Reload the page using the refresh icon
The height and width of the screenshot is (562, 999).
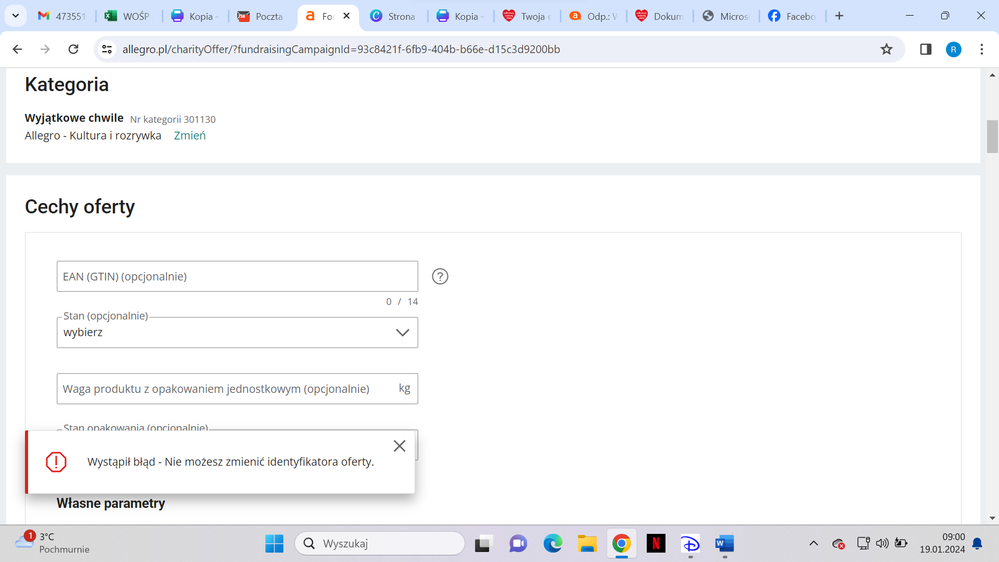(x=73, y=49)
